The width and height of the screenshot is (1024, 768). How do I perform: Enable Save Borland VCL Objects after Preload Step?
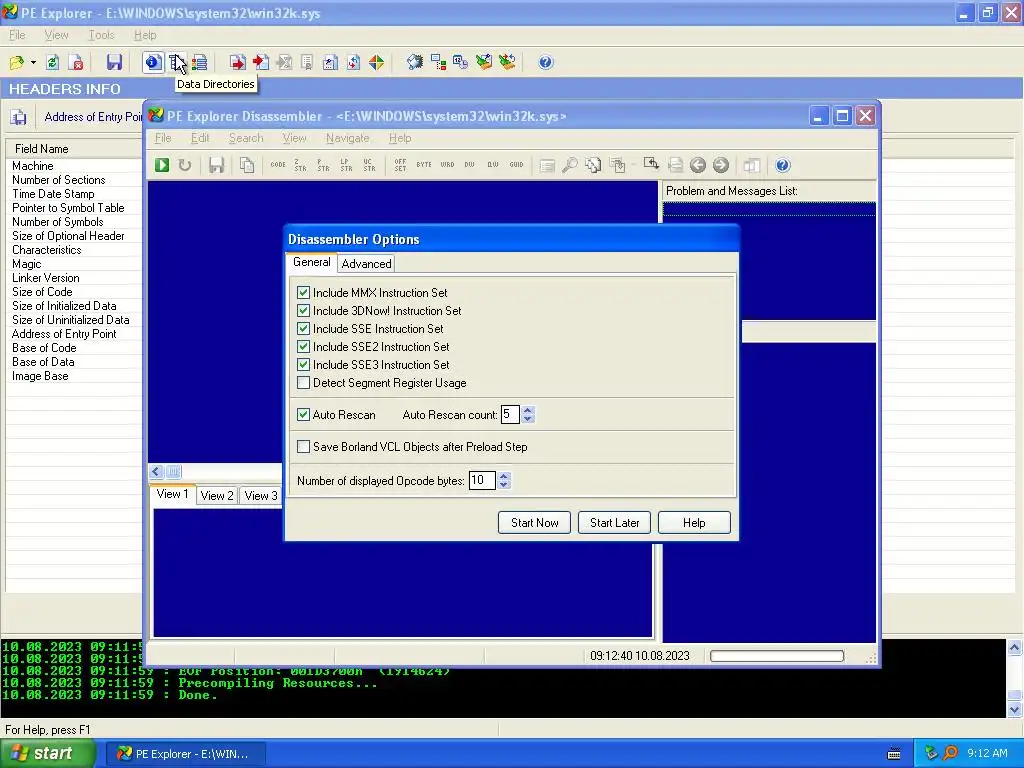[303, 447]
